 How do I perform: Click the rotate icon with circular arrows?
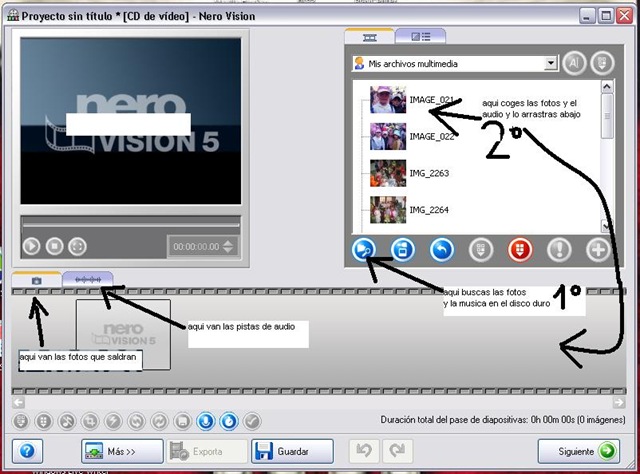pos(136,421)
